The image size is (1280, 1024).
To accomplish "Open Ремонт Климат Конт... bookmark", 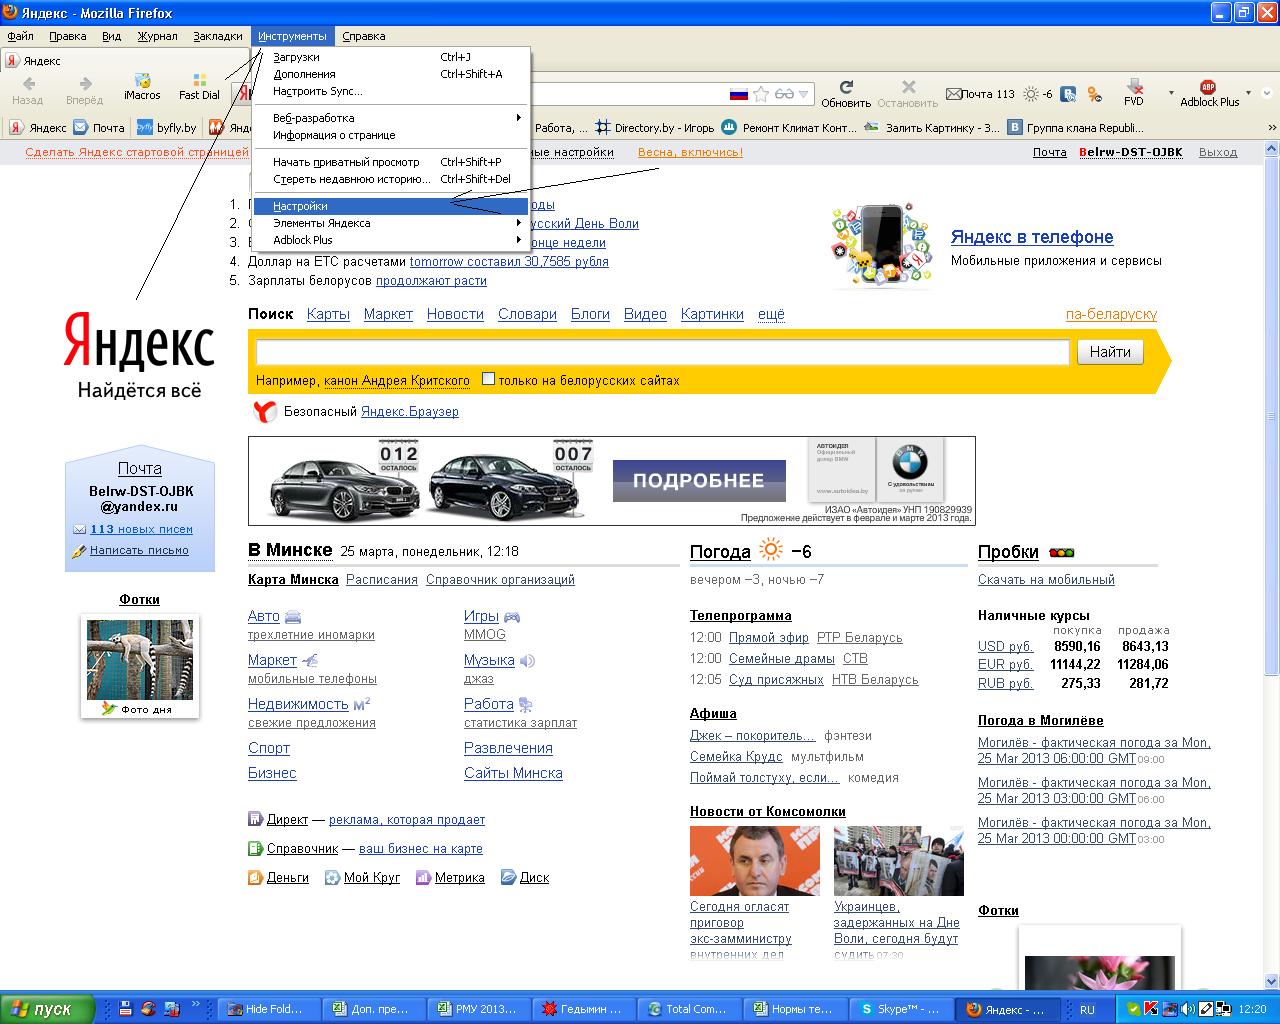I will pos(789,128).
